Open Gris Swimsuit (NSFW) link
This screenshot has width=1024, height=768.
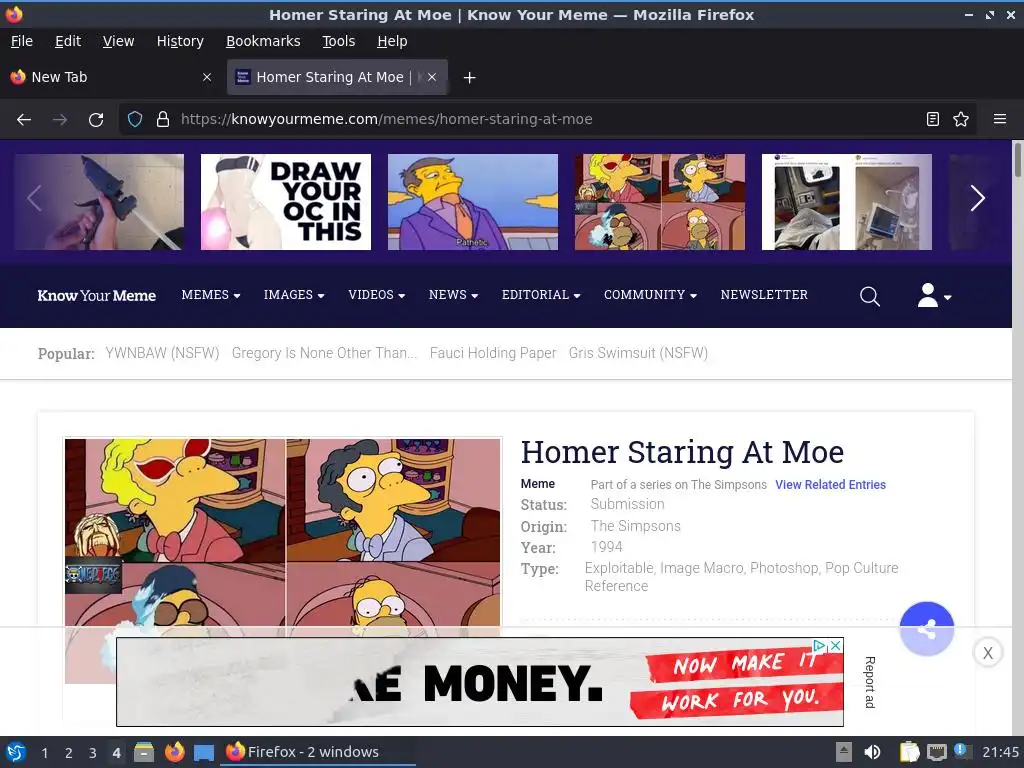(x=638, y=353)
